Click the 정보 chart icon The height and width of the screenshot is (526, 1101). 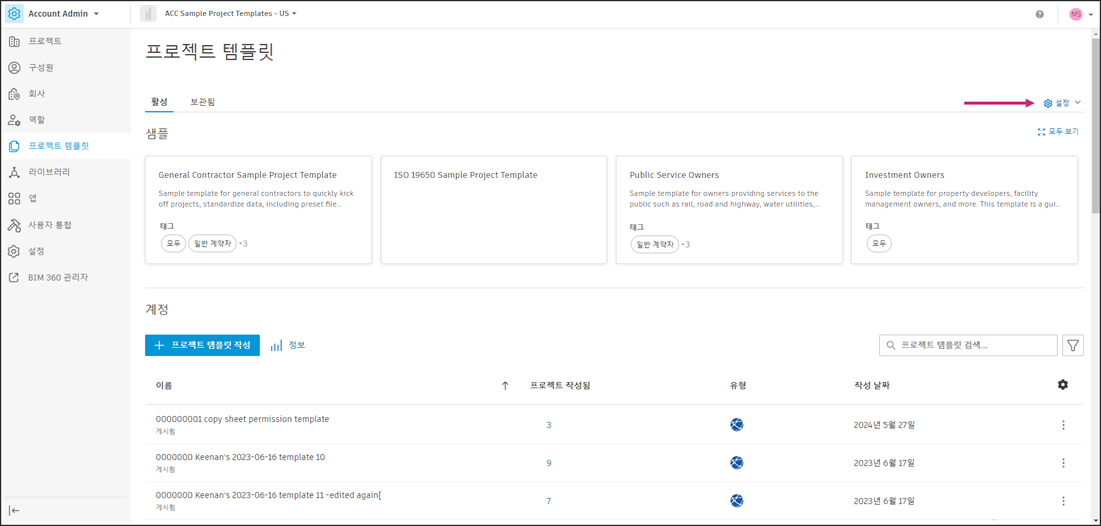[x=277, y=345]
